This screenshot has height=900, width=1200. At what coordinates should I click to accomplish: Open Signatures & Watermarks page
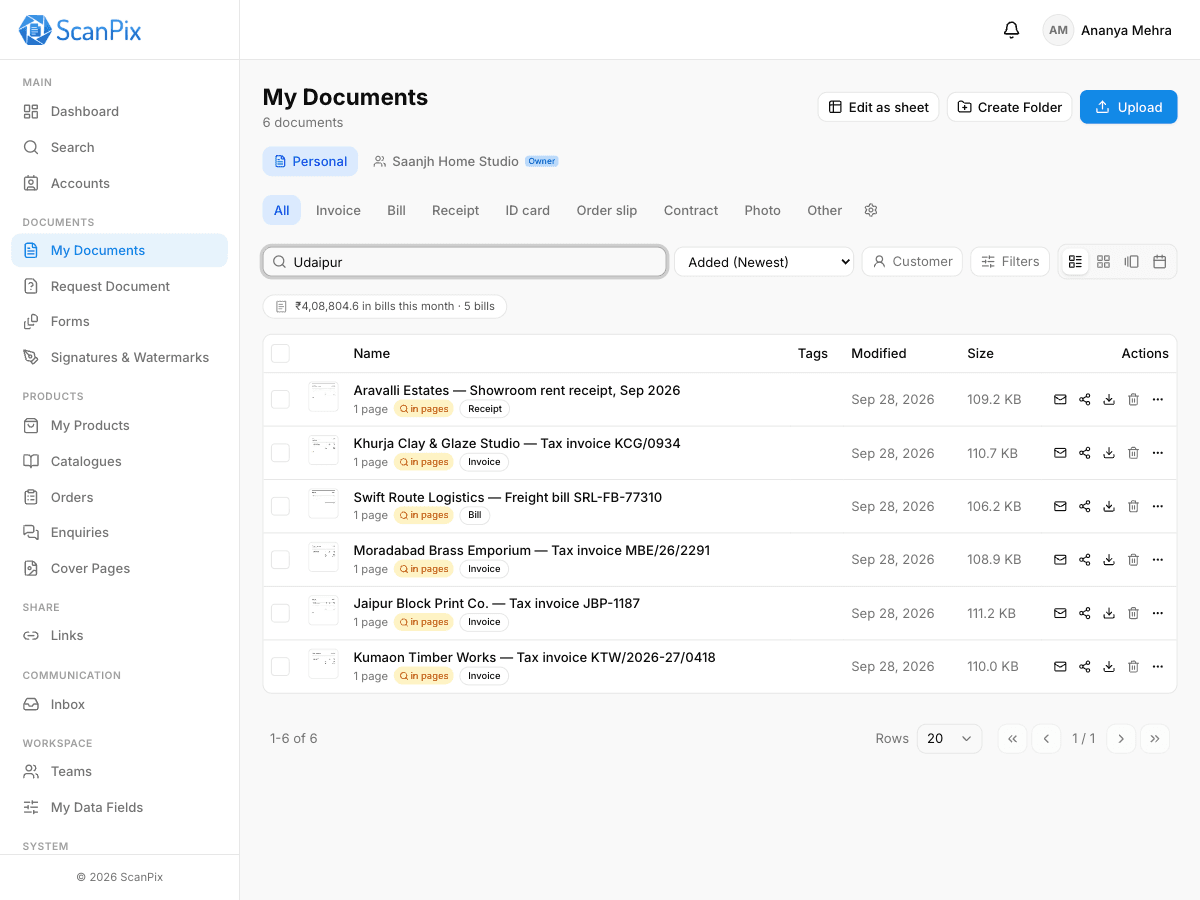pyautogui.click(x=119, y=357)
